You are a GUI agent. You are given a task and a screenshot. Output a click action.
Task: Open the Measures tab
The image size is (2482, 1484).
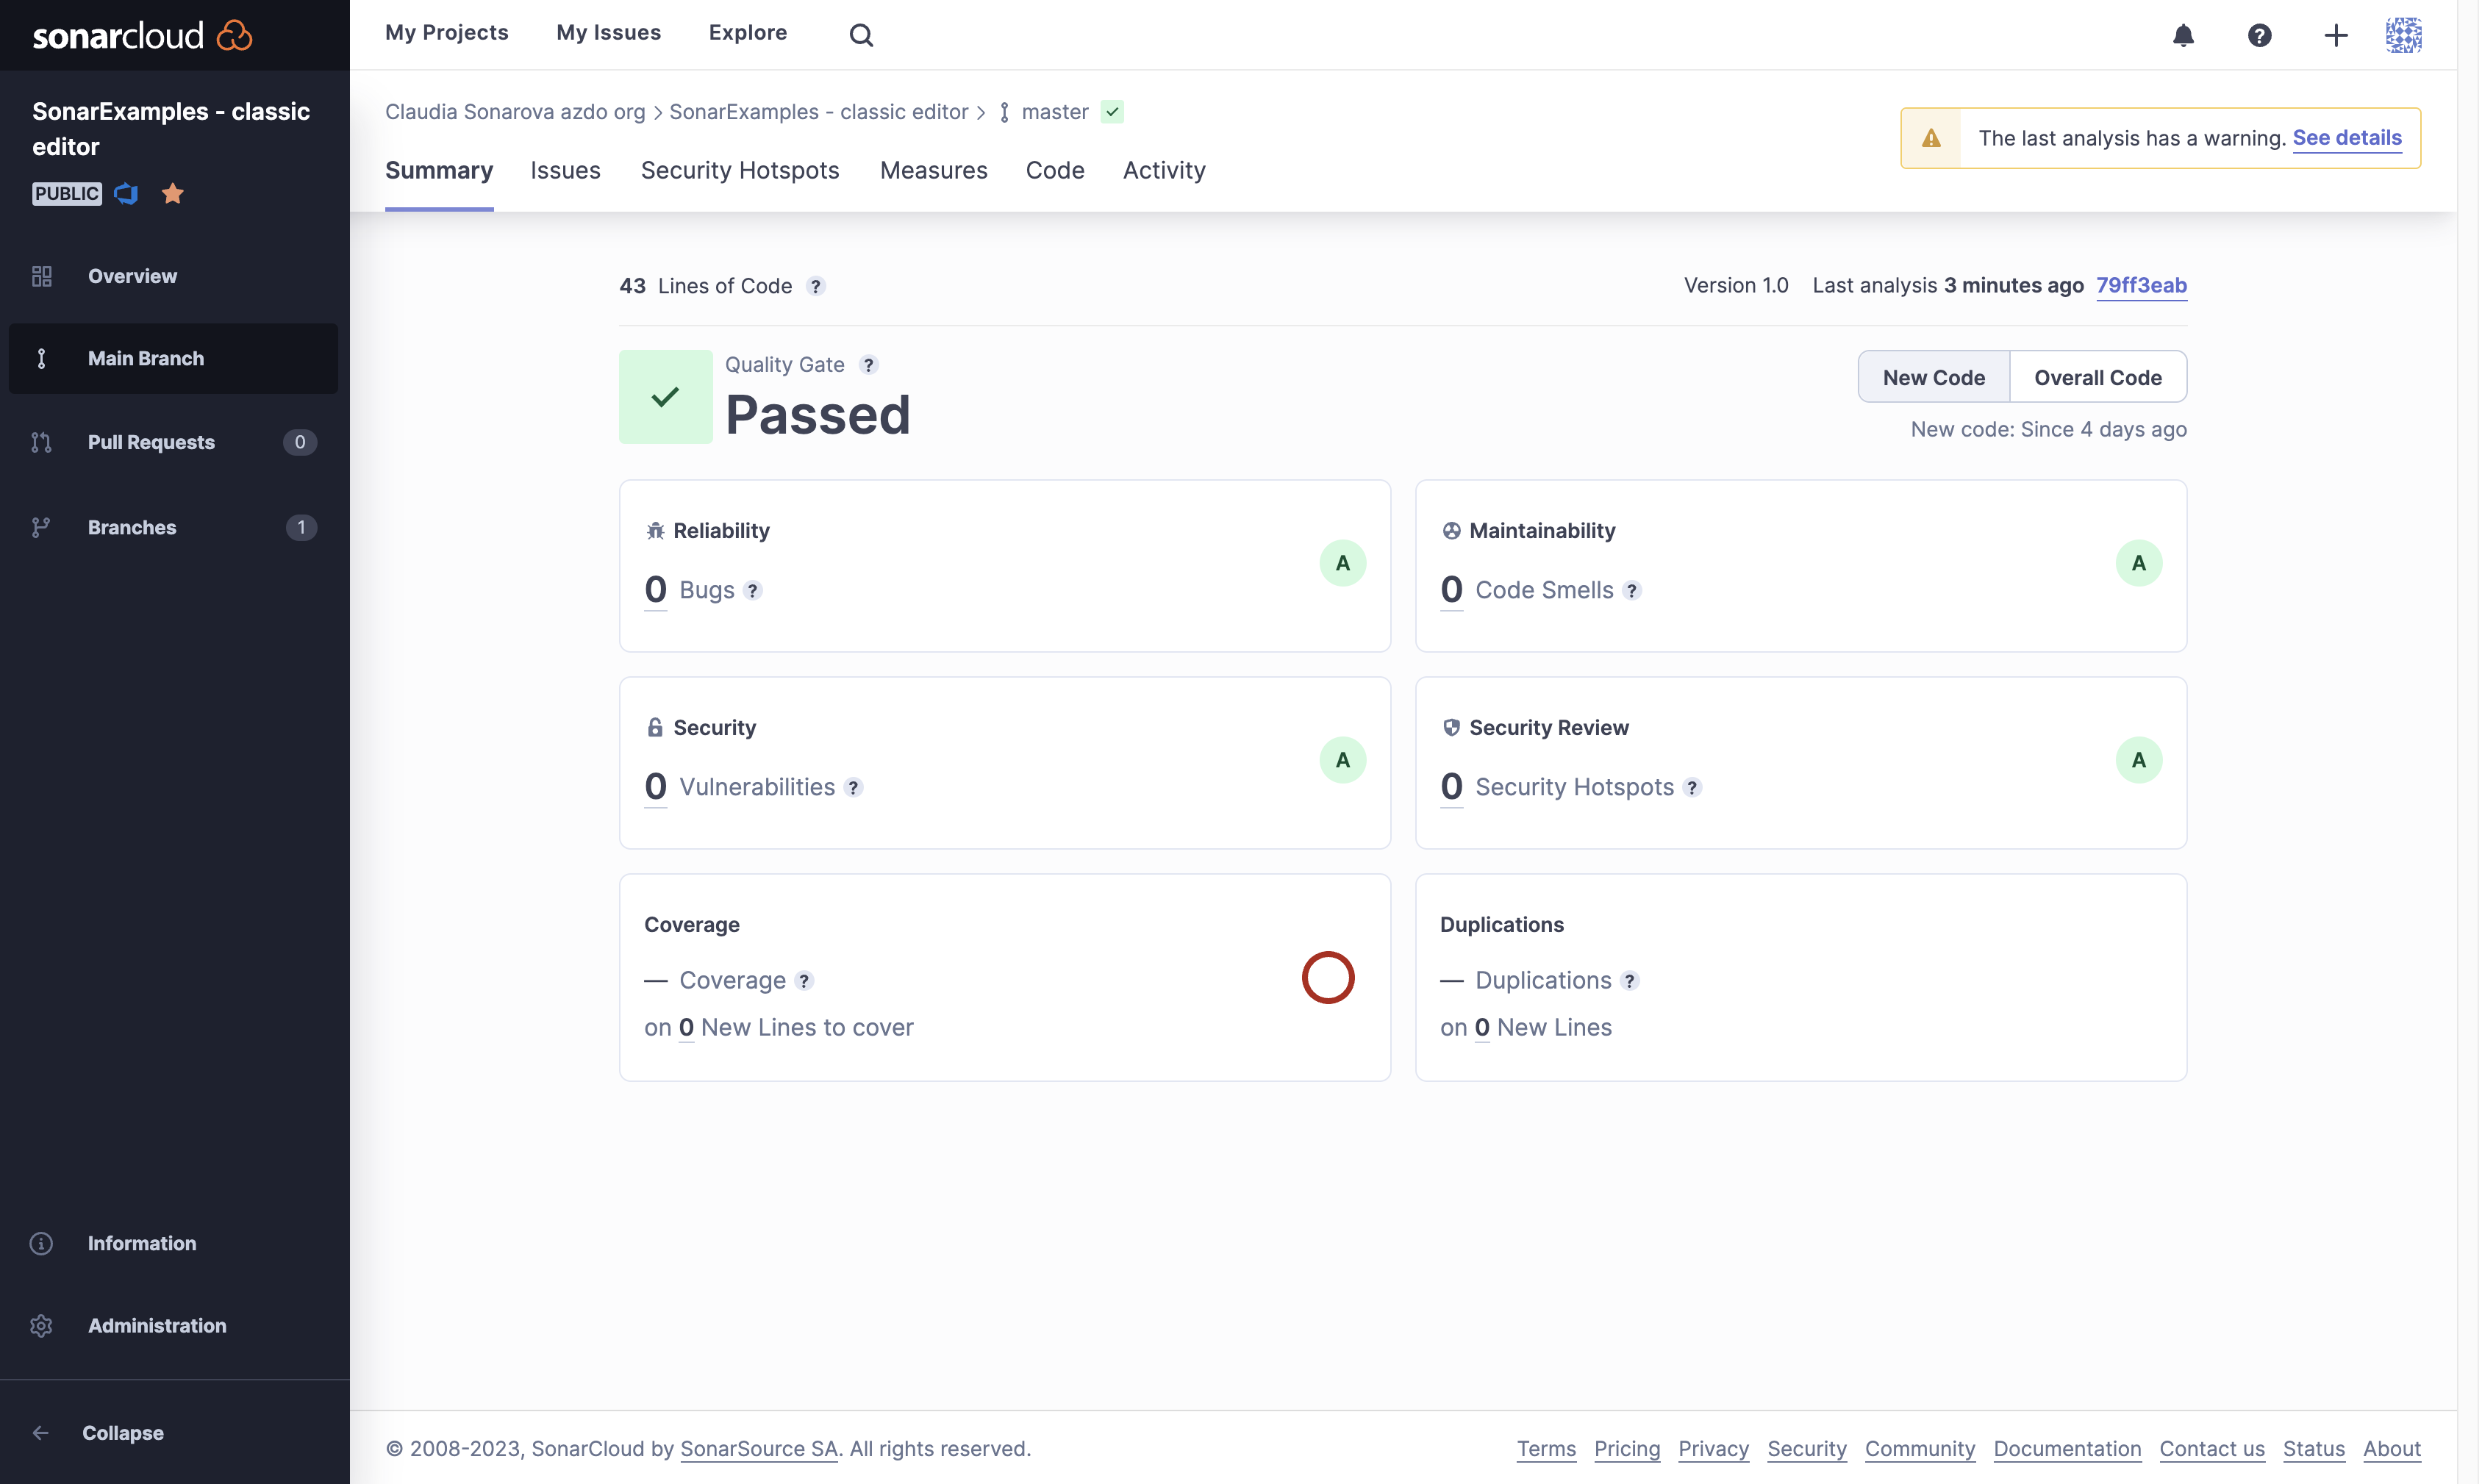tap(933, 170)
